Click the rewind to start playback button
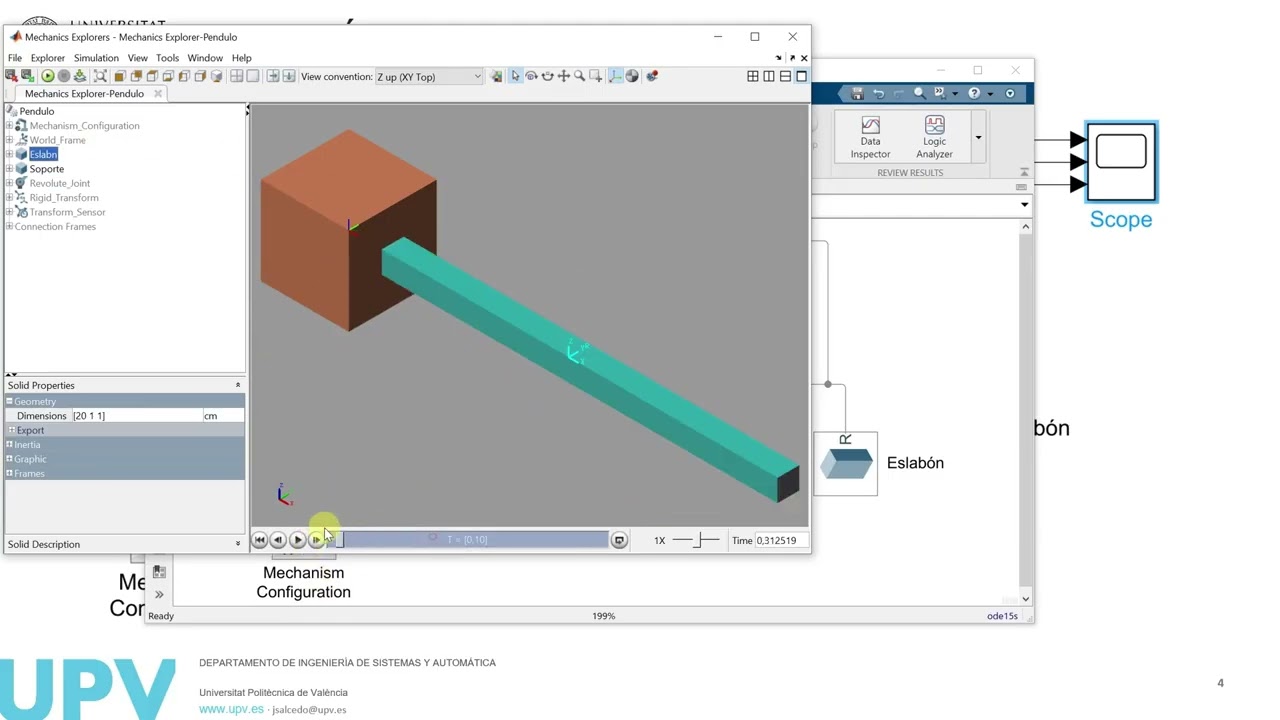 pos(260,540)
